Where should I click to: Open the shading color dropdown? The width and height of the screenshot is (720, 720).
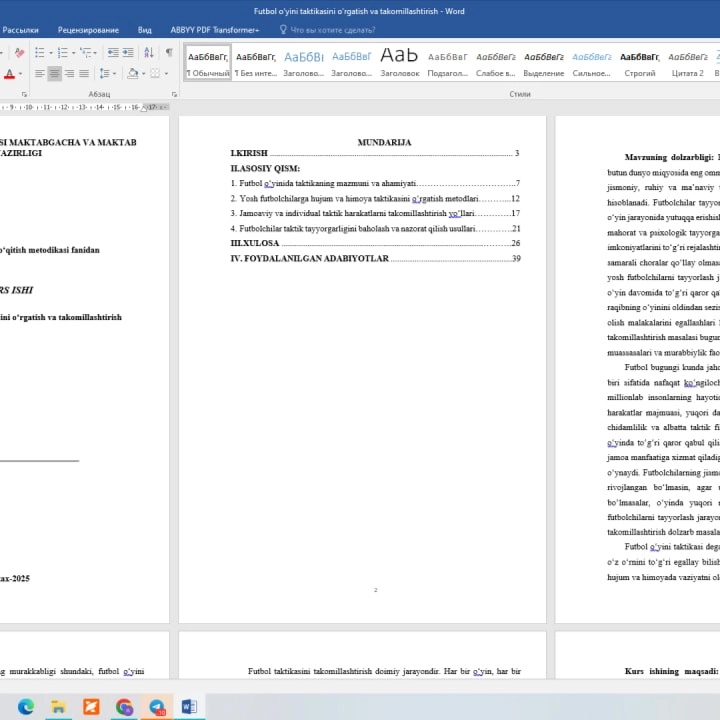143,73
